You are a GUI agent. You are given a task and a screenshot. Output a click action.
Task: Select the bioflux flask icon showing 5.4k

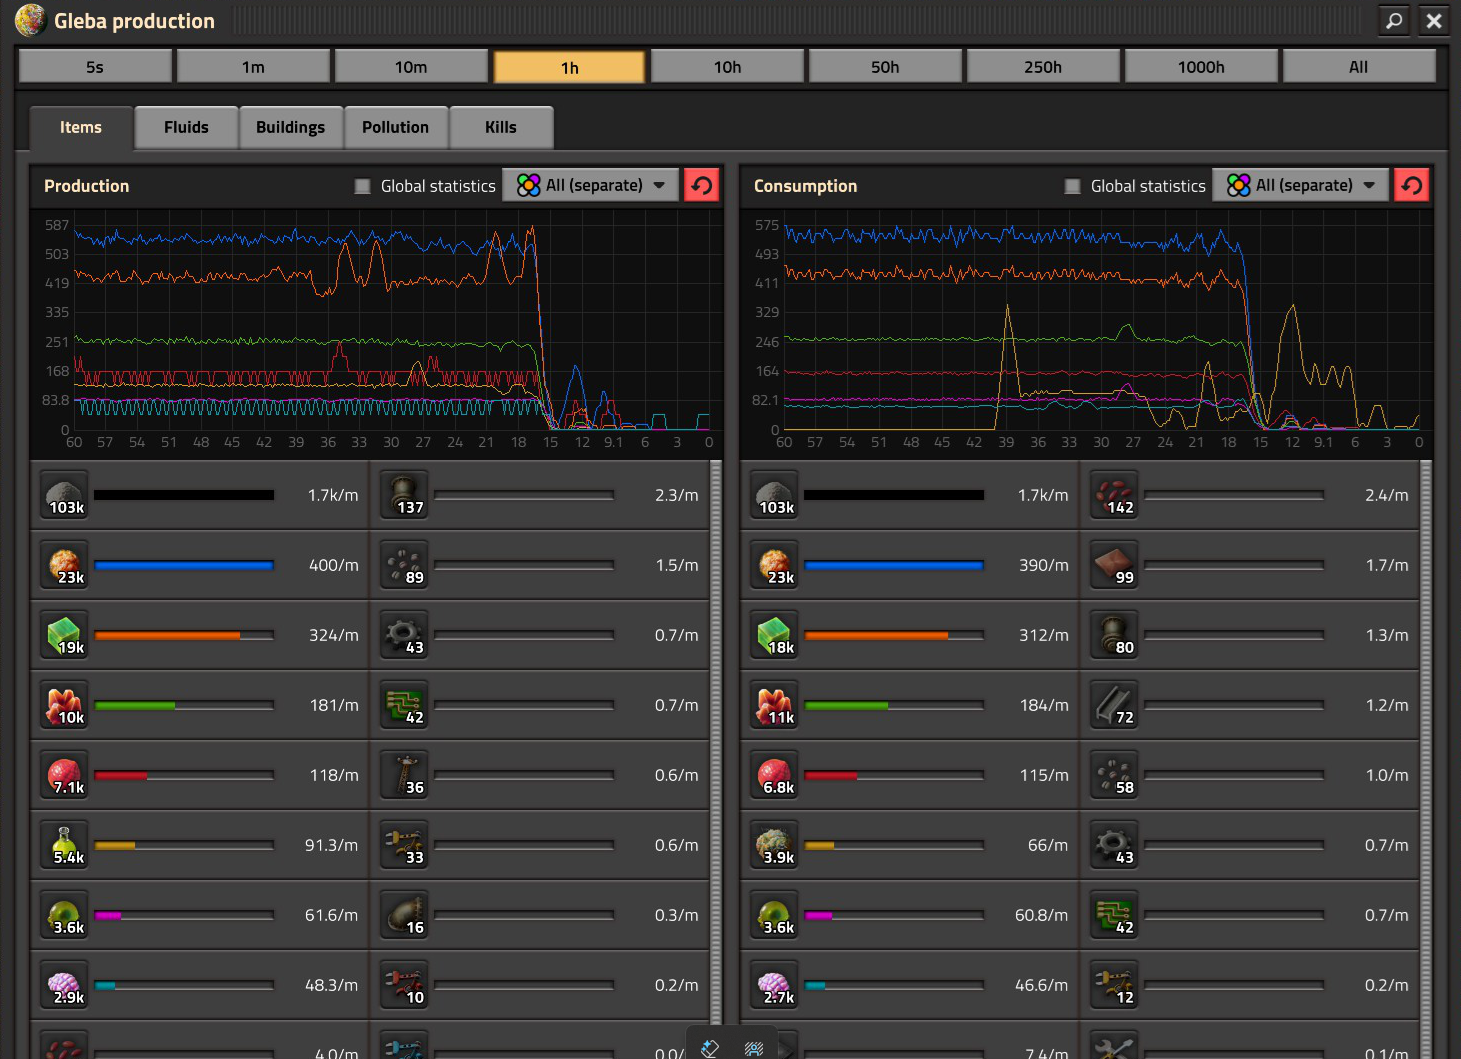[65, 845]
